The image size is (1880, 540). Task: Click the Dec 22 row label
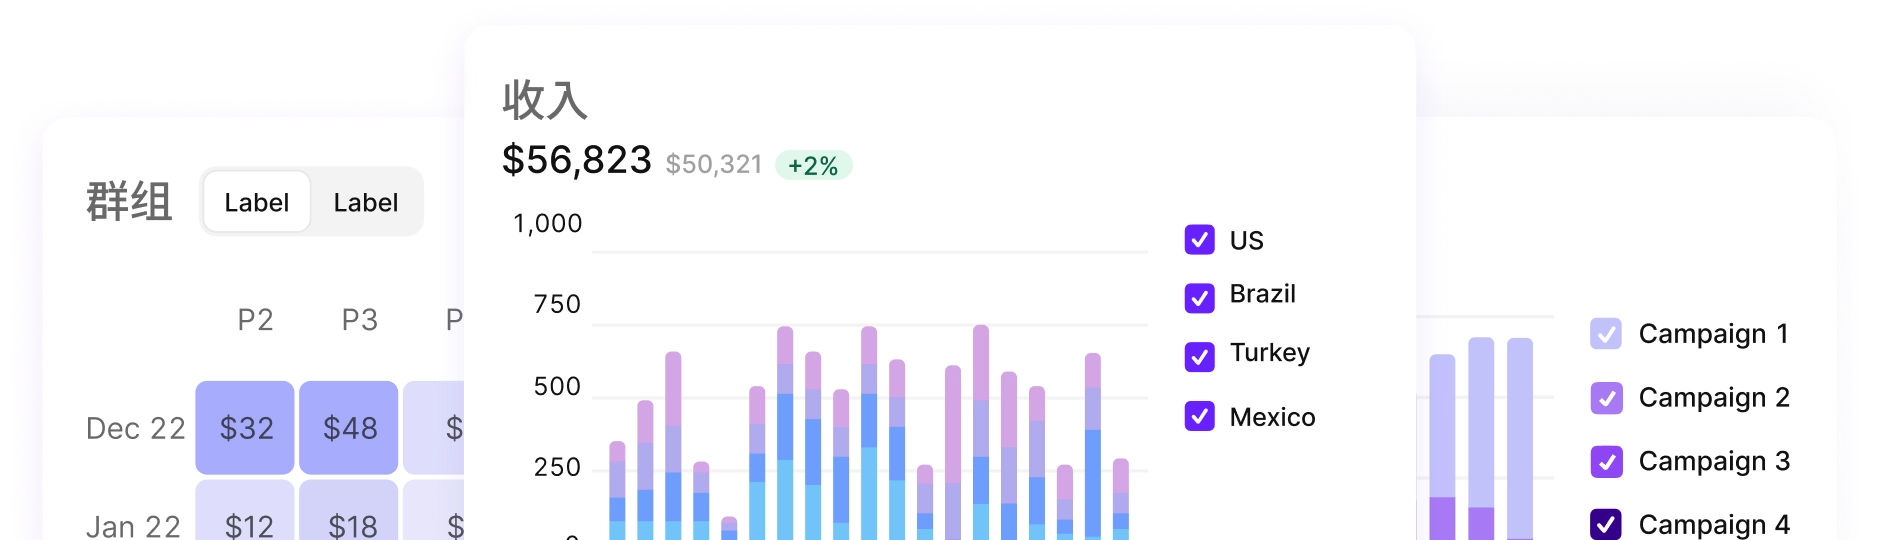pos(136,428)
